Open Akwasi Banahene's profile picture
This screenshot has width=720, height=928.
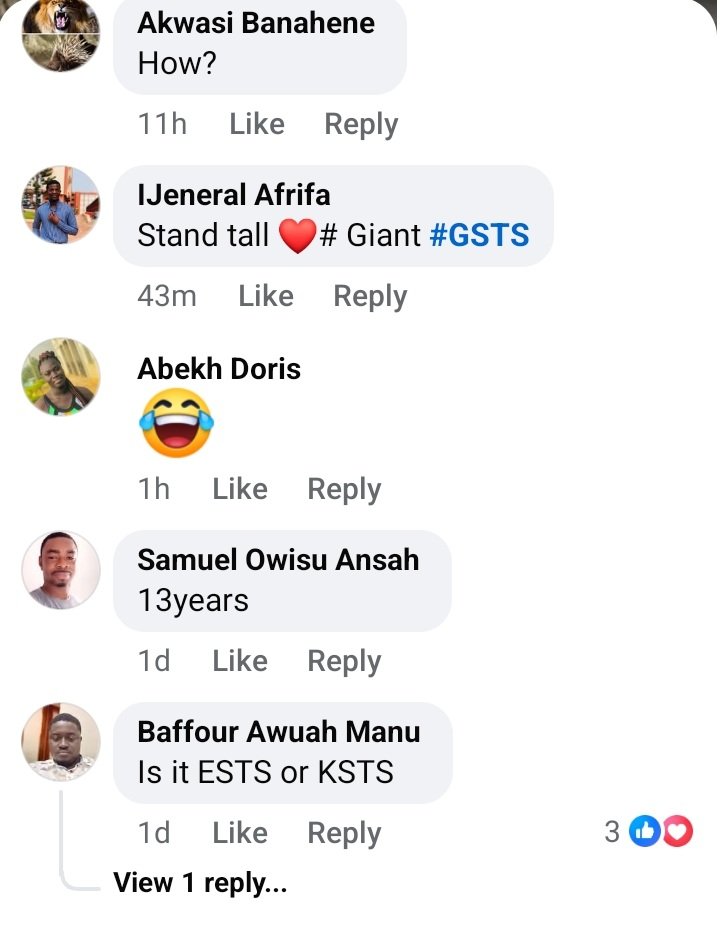point(61,34)
